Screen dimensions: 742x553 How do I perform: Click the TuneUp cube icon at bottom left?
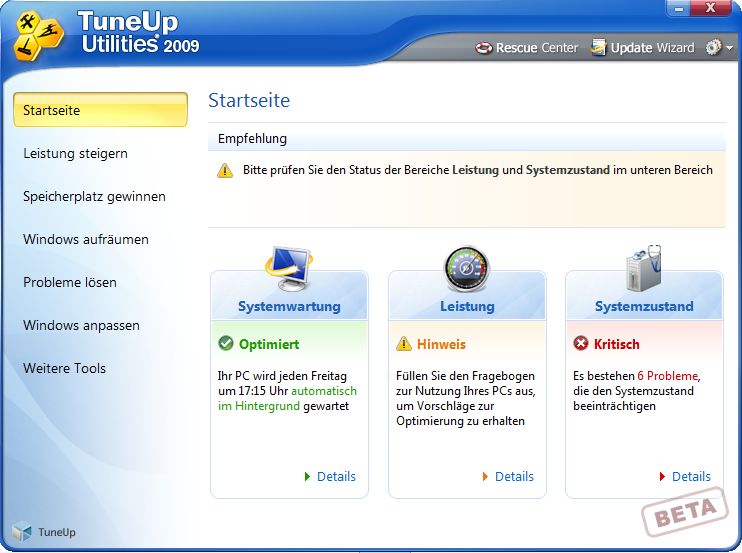22,532
